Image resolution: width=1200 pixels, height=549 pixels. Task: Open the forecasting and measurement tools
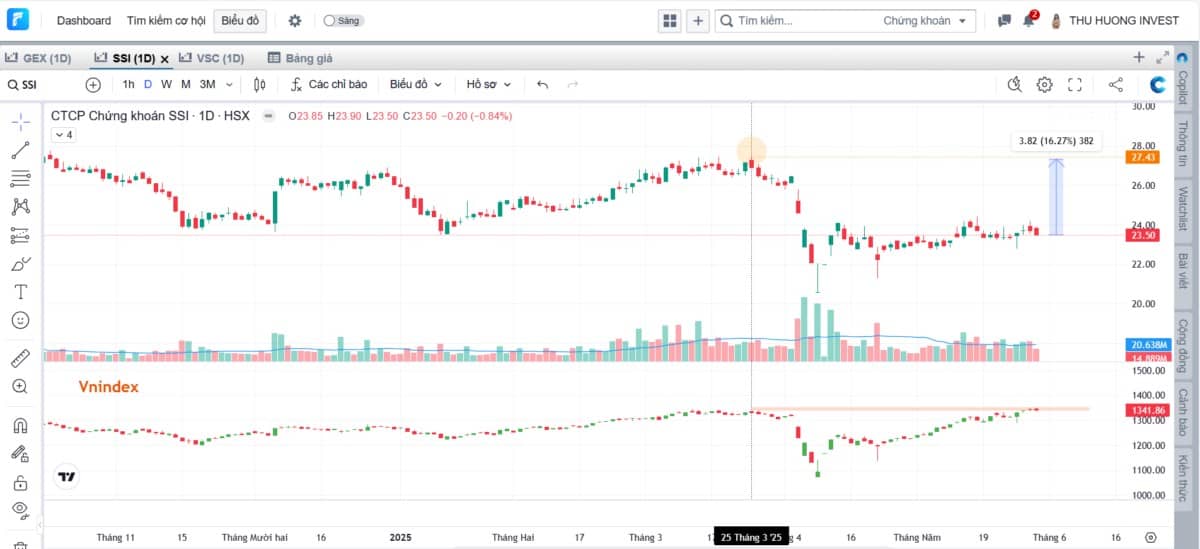(x=20, y=236)
